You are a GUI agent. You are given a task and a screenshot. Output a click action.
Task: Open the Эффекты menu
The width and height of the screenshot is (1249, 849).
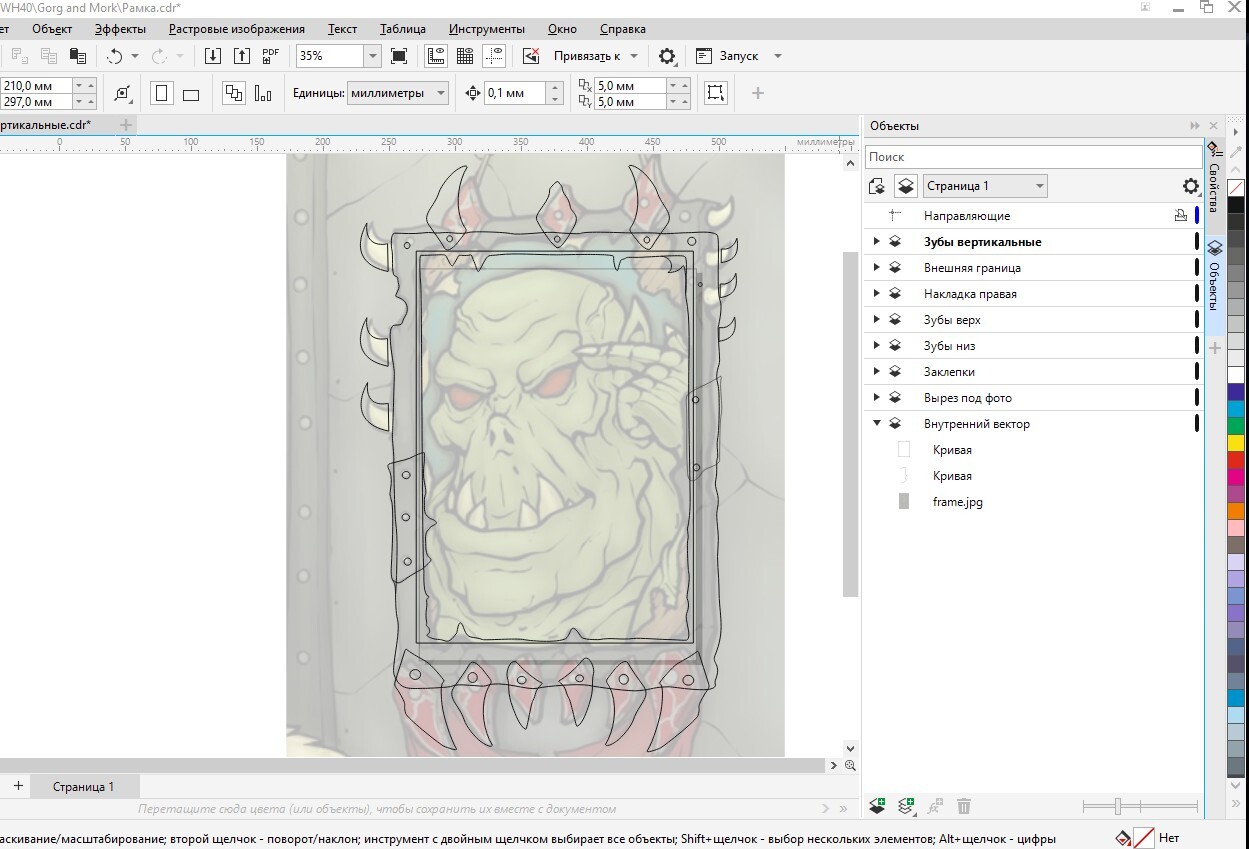[x=120, y=29]
